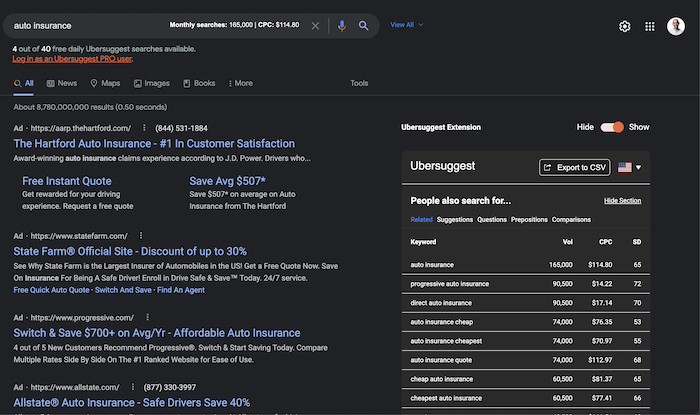Open Allstate Auto Insurance ad title
The image size is (700, 415).
point(132,403)
